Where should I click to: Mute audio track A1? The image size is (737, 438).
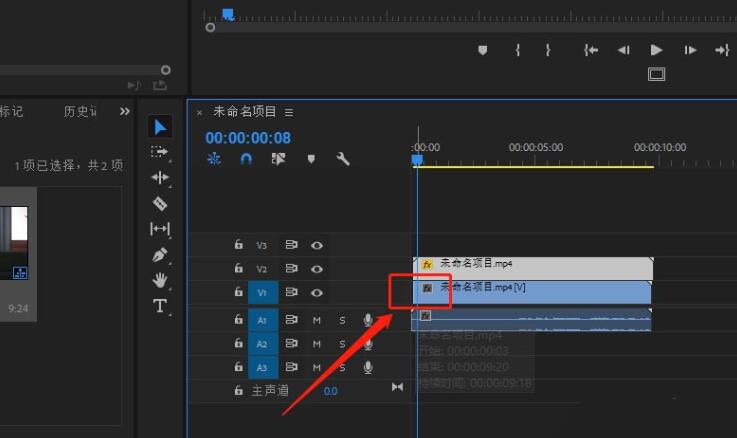317,320
